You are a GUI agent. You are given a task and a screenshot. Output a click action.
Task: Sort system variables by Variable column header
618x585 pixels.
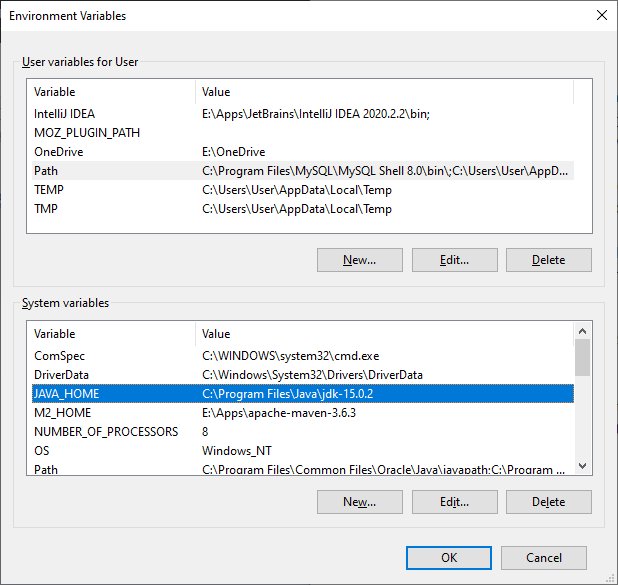[x=110, y=334]
